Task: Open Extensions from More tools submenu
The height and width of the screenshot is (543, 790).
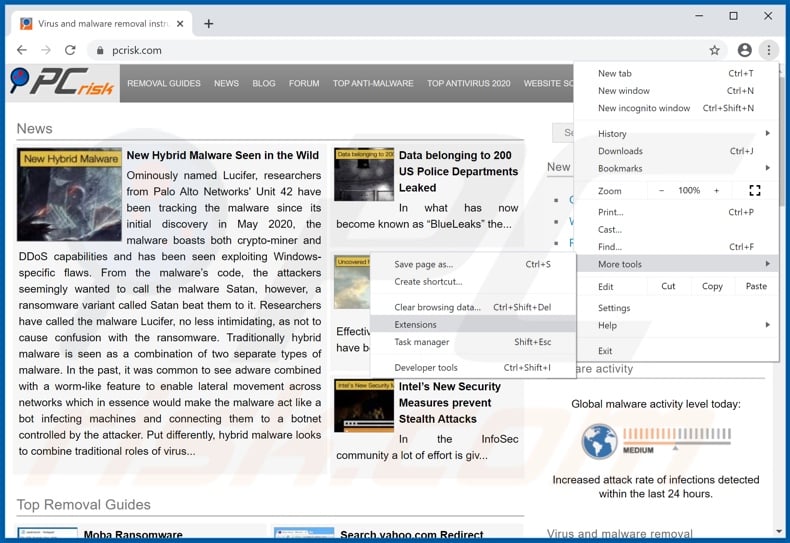Action: [x=473, y=324]
